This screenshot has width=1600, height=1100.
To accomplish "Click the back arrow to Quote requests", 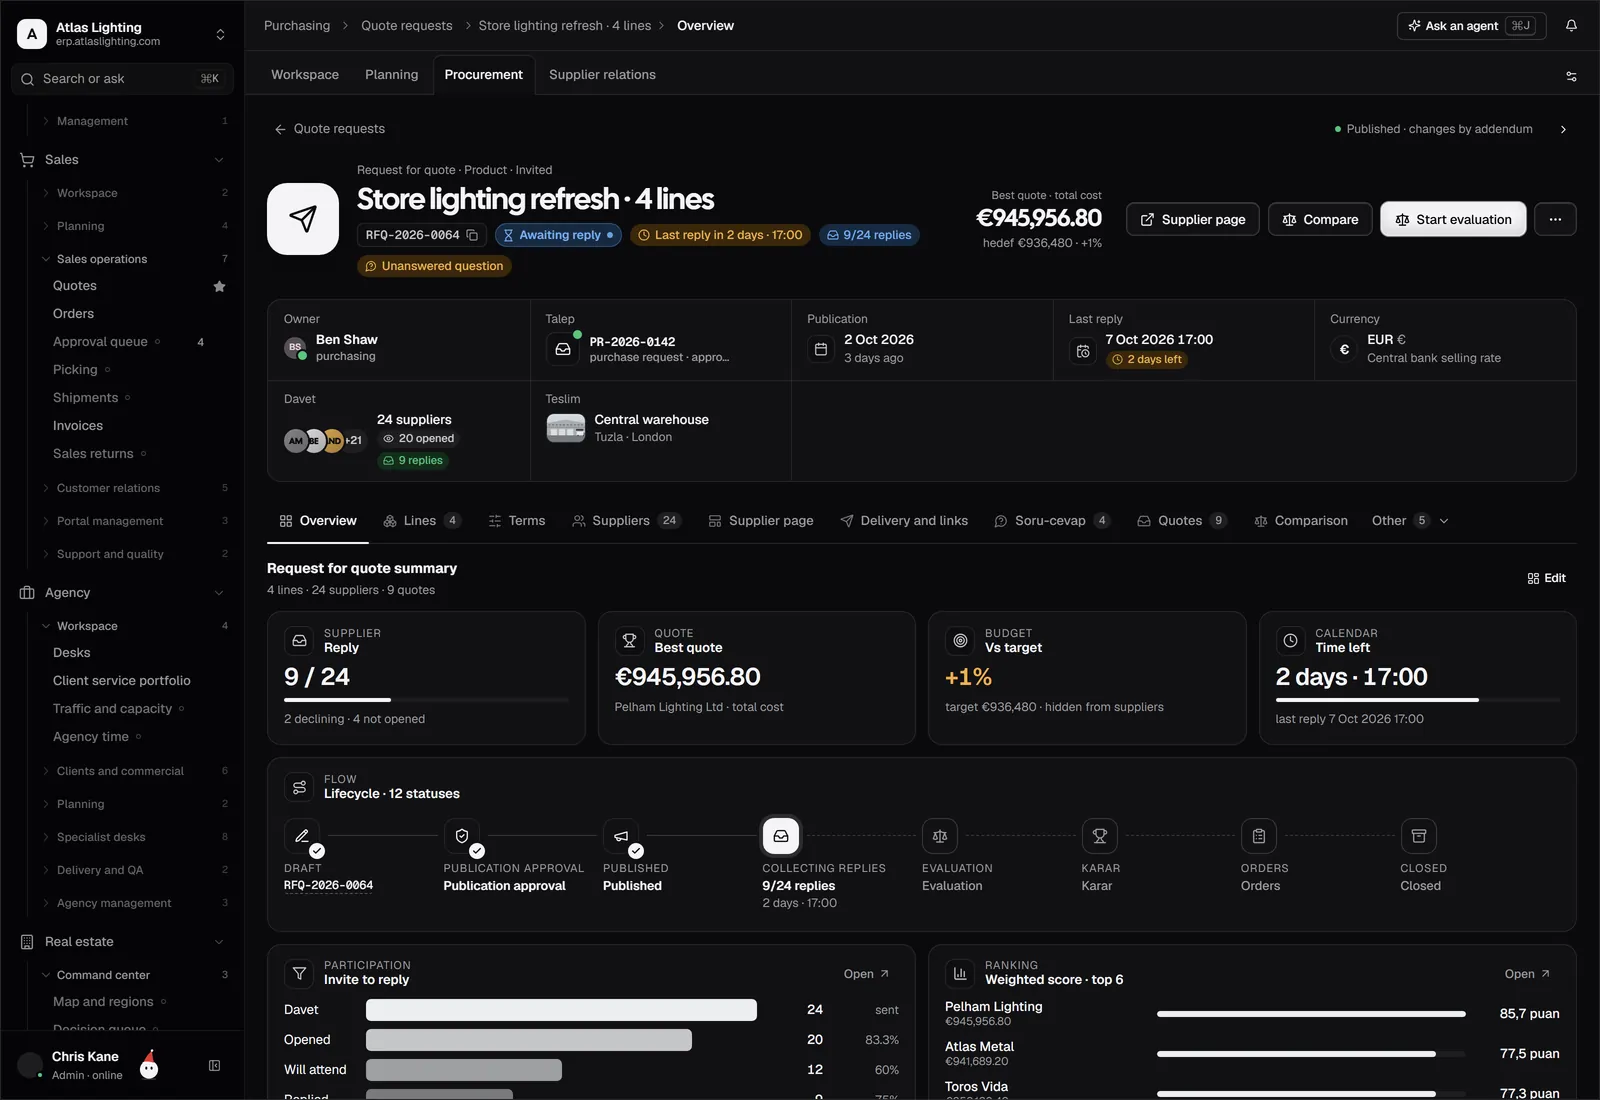I will (x=280, y=129).
